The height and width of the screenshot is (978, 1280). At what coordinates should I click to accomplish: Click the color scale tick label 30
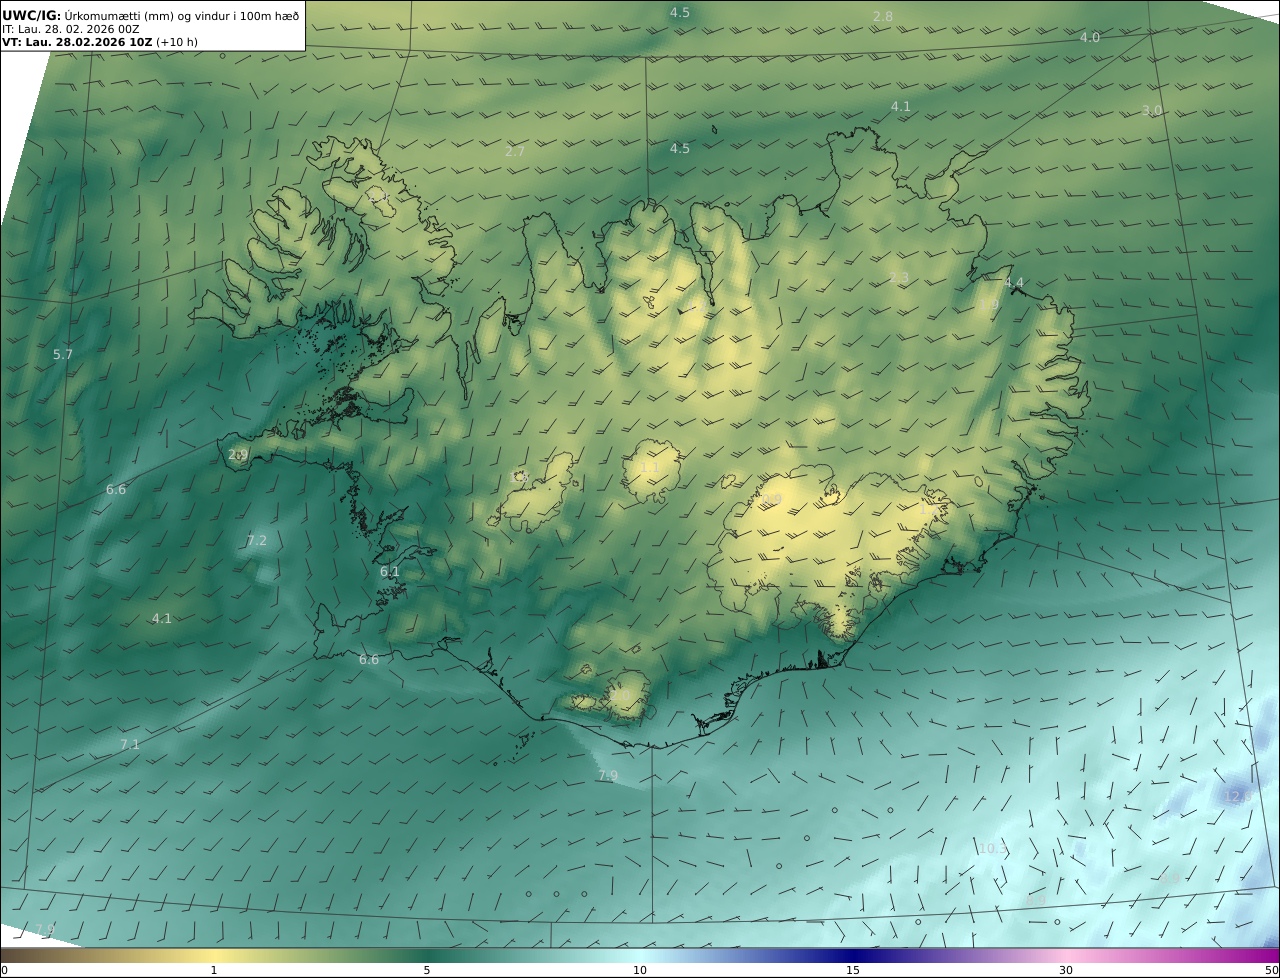point(1066,970)
